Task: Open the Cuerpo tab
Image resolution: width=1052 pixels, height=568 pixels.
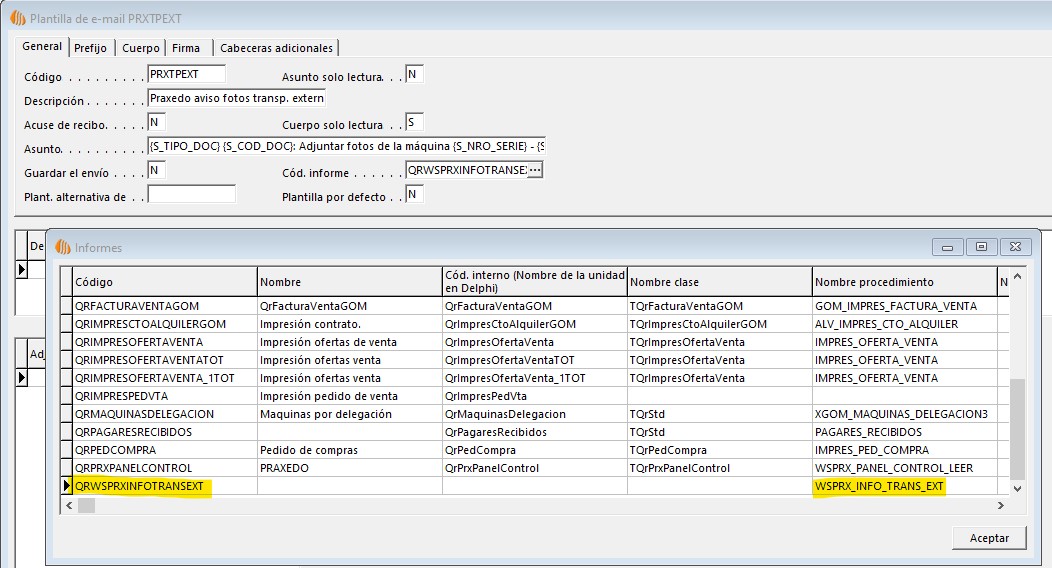Action: pyautogui.click(x=141, y=47)
